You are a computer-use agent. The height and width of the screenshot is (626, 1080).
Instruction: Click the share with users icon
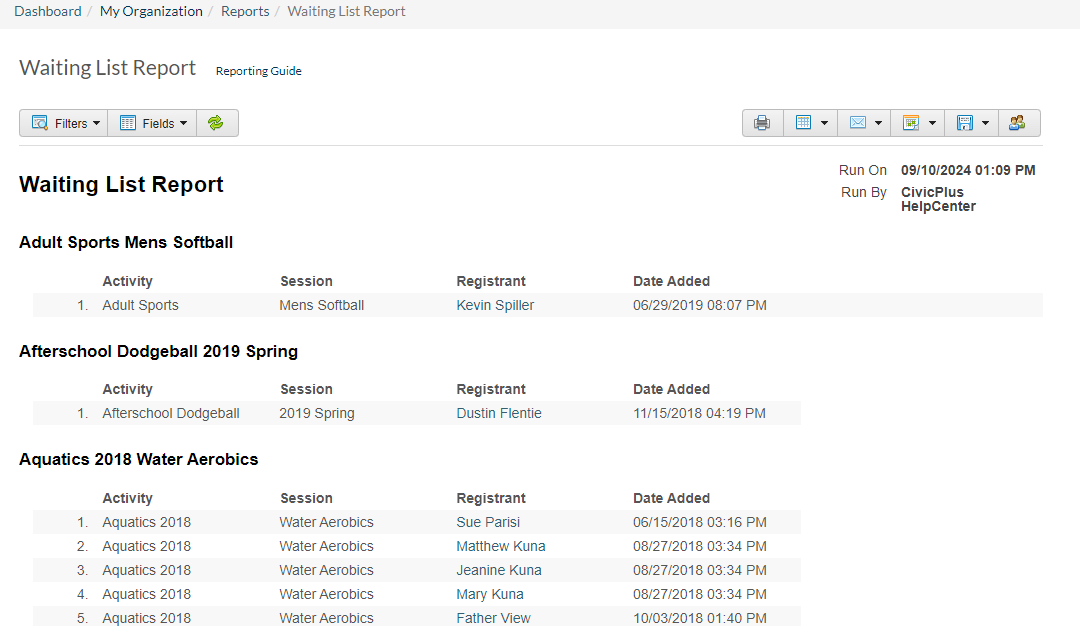(x=1017, y=123)
